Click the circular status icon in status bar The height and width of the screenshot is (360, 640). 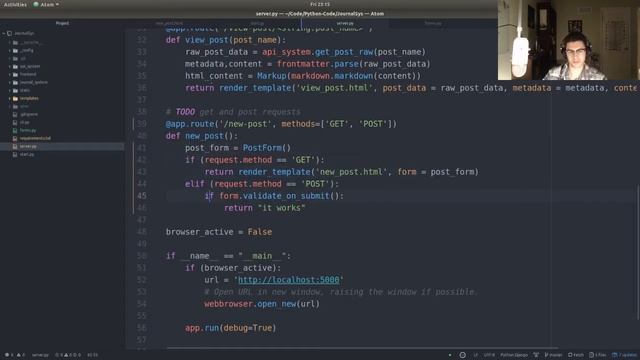click(x=462, y=355)
